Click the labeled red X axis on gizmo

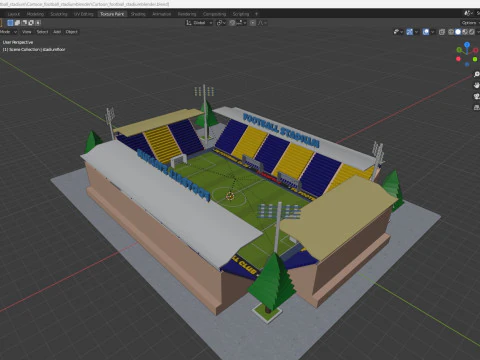coord(476,50)
